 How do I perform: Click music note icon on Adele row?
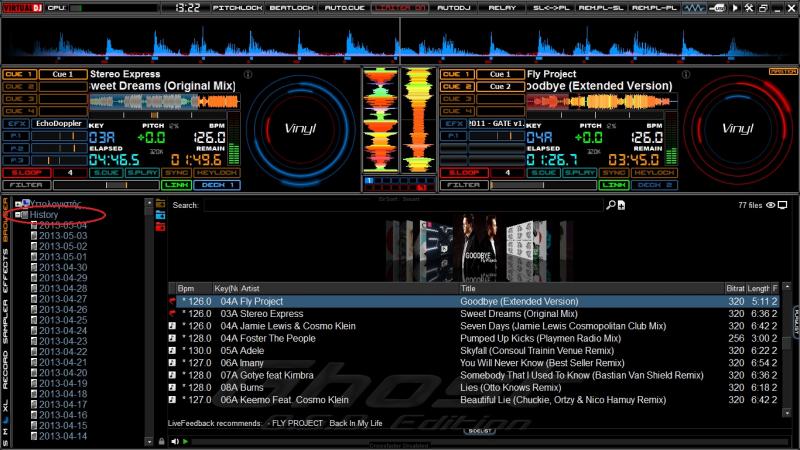(x=172, y=351)
